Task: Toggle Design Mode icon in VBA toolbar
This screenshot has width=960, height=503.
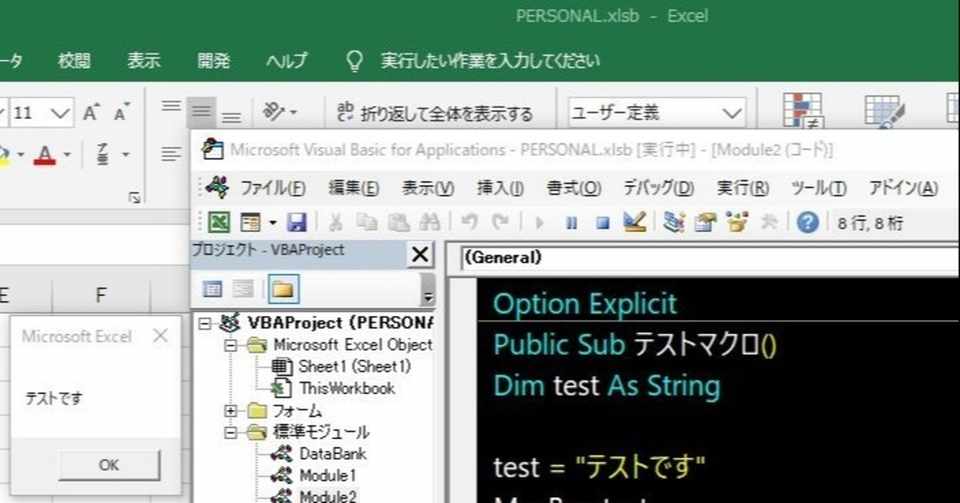Action: (x=634, y=222)
